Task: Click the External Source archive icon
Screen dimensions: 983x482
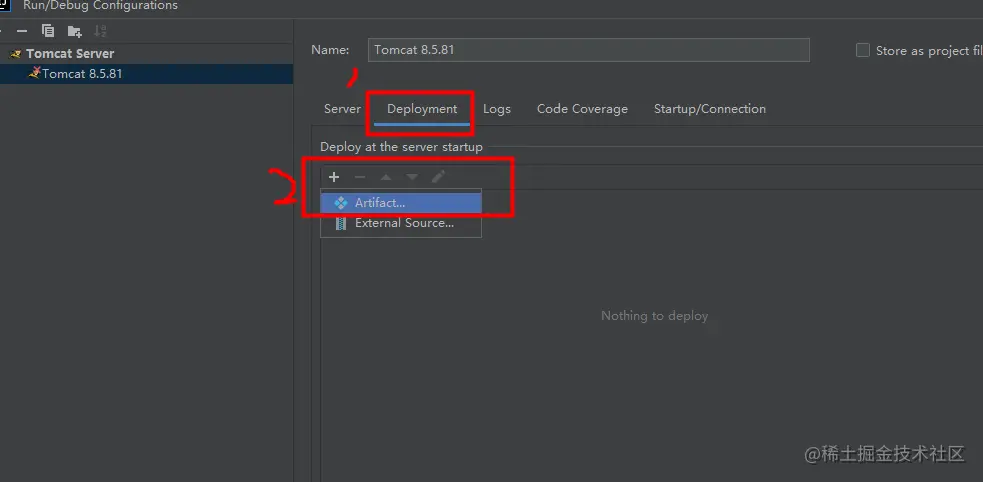Action: [x=340, y=223]
